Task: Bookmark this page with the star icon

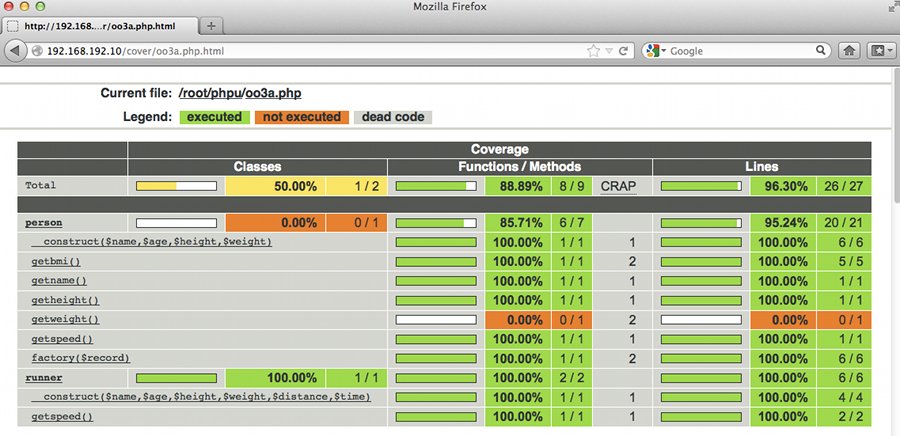Action: (x=593, y=50)
